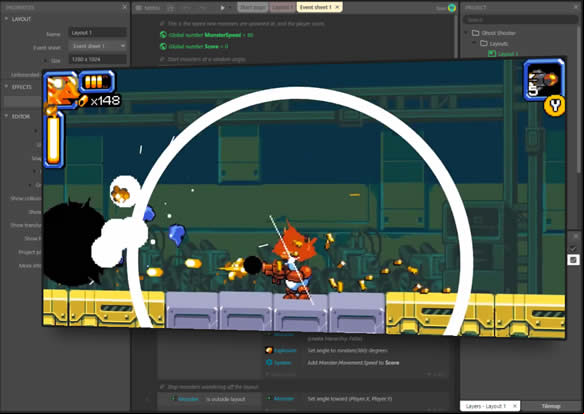Close the Event sheet 1 tab

pyautogui.click(x=337, y=7)
